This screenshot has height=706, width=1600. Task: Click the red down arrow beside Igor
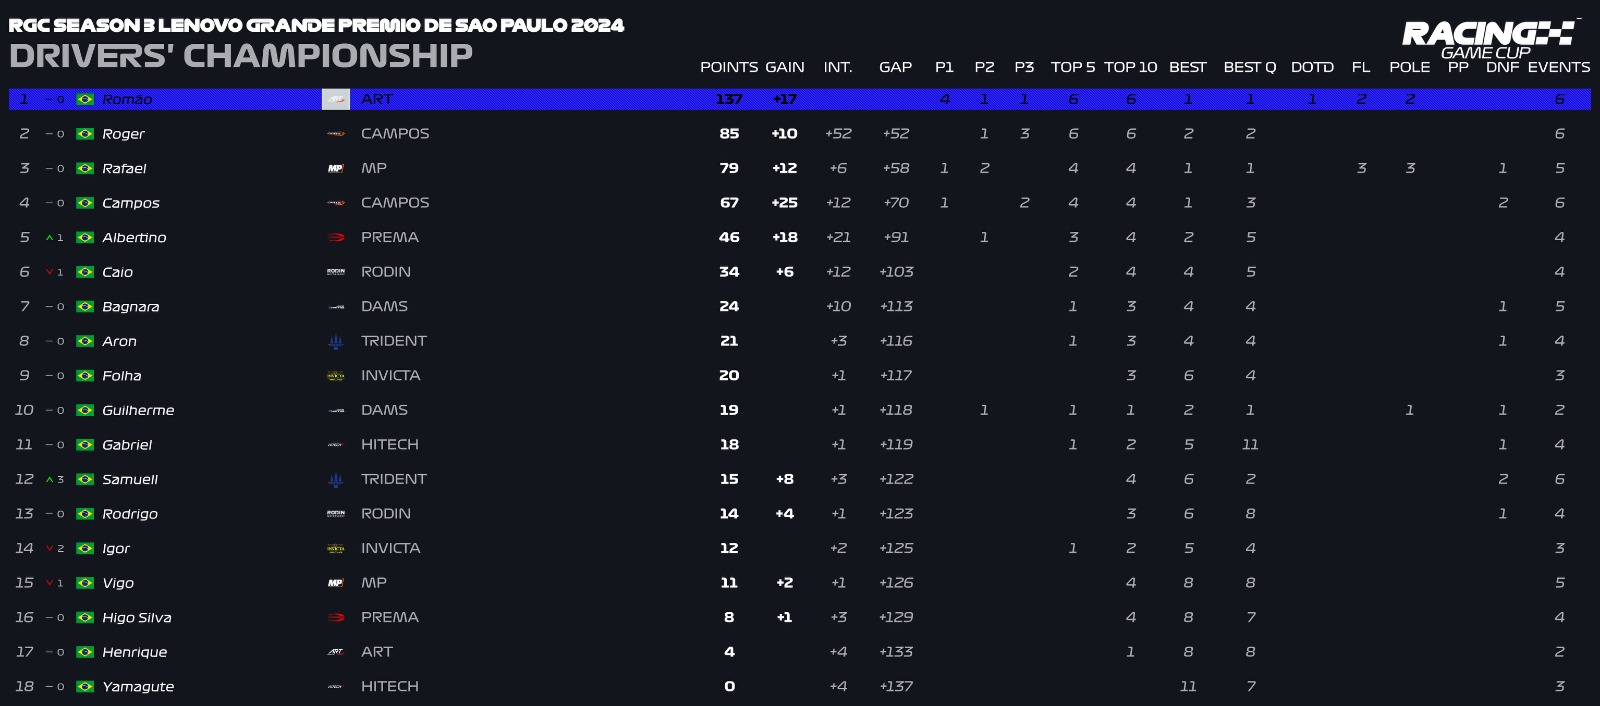(x=50, y=549)
